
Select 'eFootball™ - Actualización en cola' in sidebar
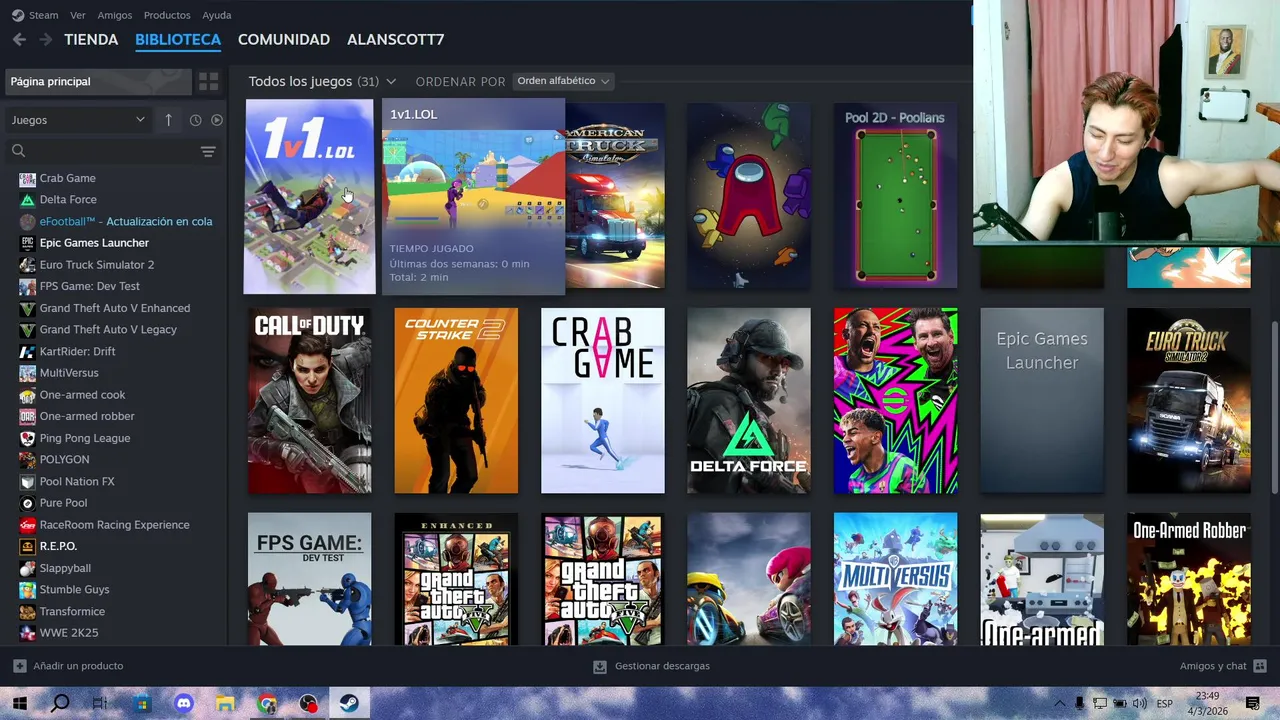coord(125,222)
